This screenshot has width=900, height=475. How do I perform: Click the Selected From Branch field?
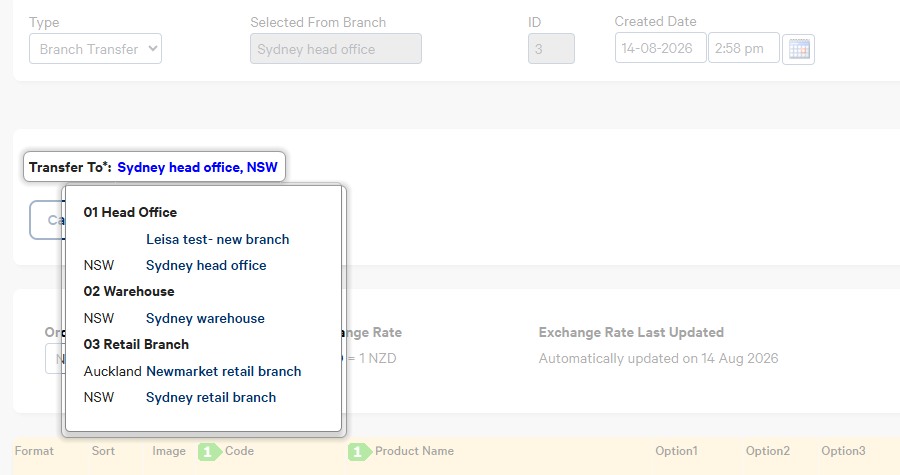[x=336, y=49]
